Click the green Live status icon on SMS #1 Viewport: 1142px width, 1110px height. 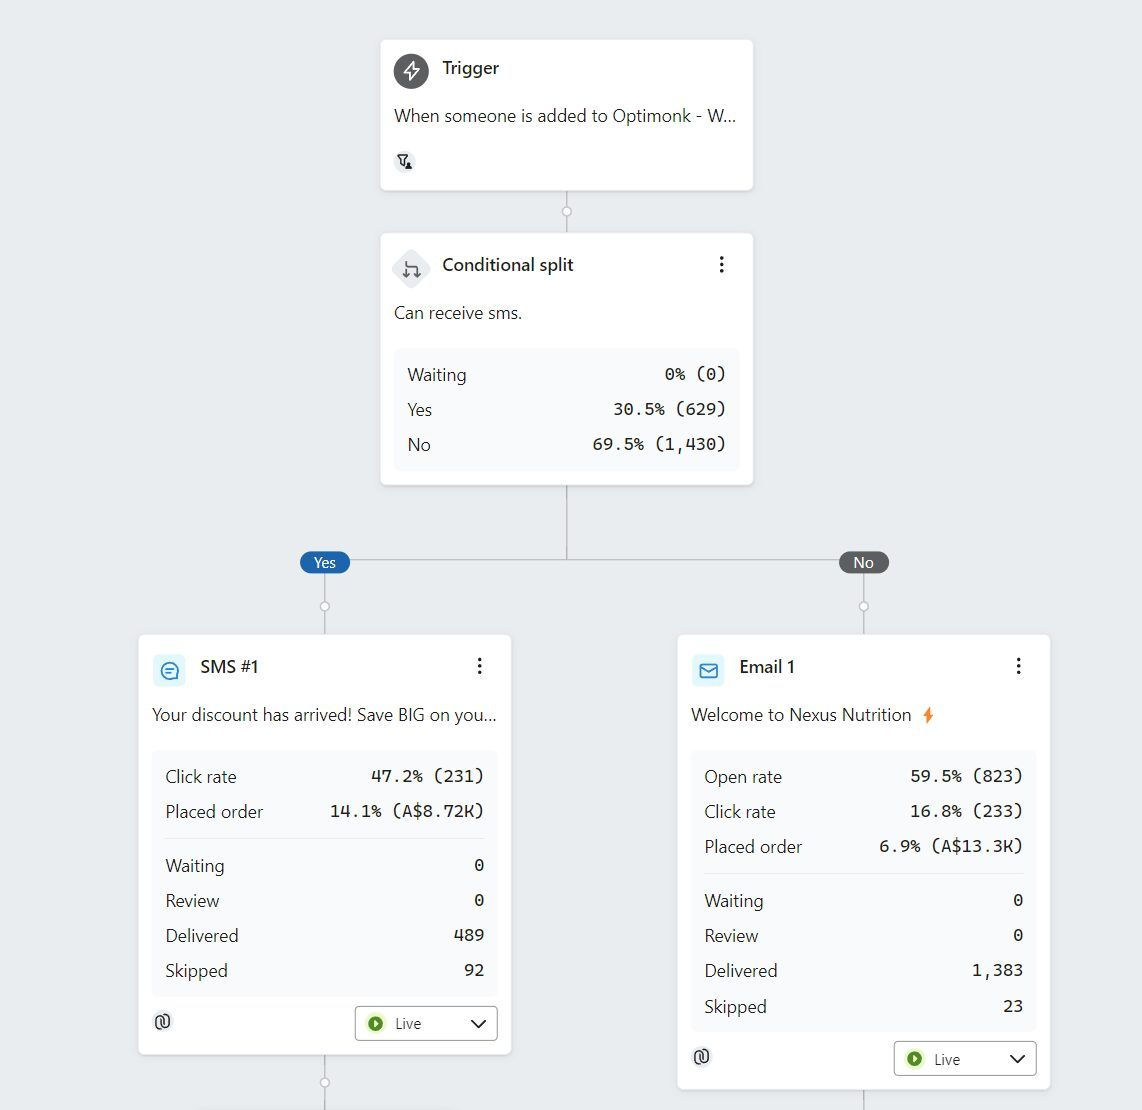tap(377, 1023)
